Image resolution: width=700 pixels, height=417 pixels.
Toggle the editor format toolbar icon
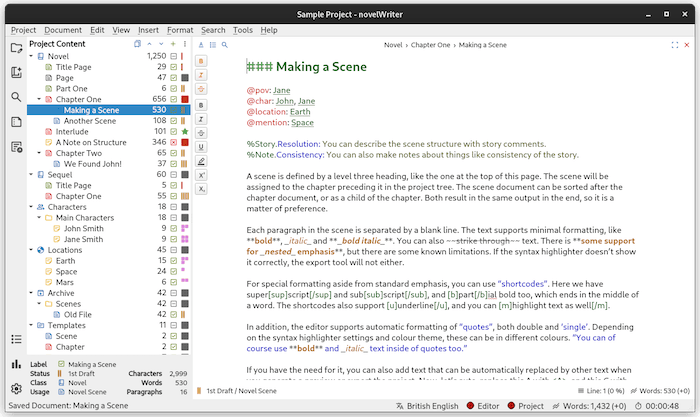tap(201, 45)
